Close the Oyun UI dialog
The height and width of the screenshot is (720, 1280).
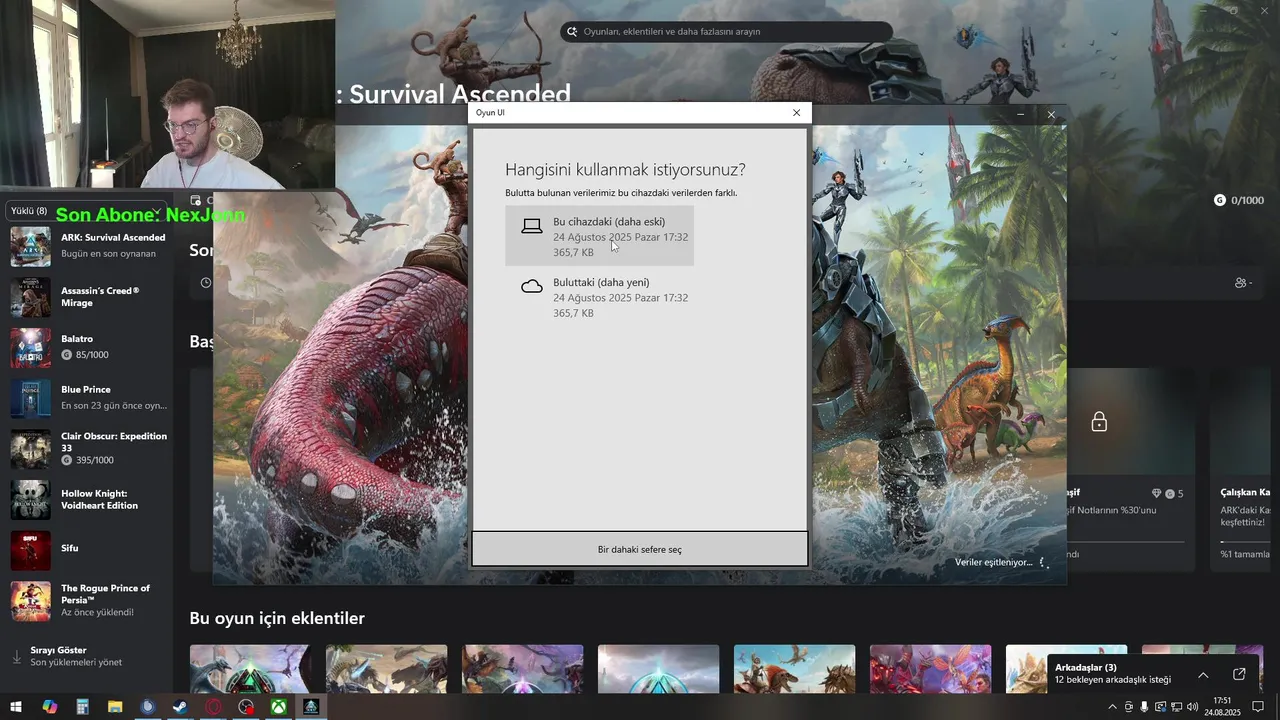(x=796, y=113)
